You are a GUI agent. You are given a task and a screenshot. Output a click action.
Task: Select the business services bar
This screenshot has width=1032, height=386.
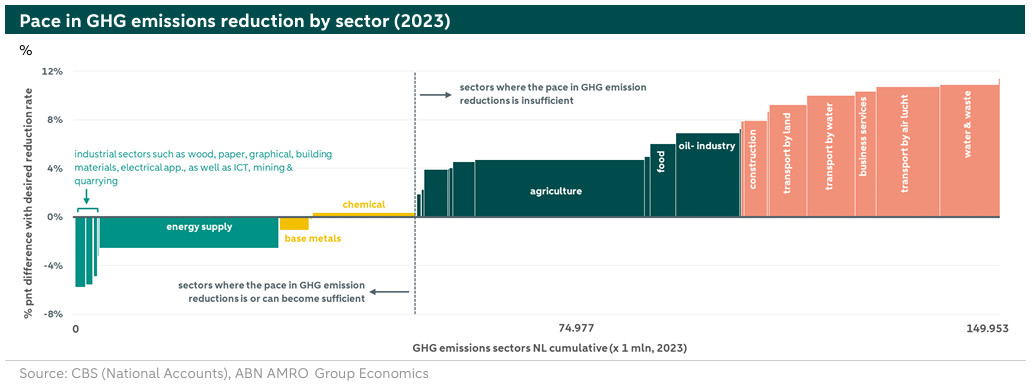(x=865, y=154)
